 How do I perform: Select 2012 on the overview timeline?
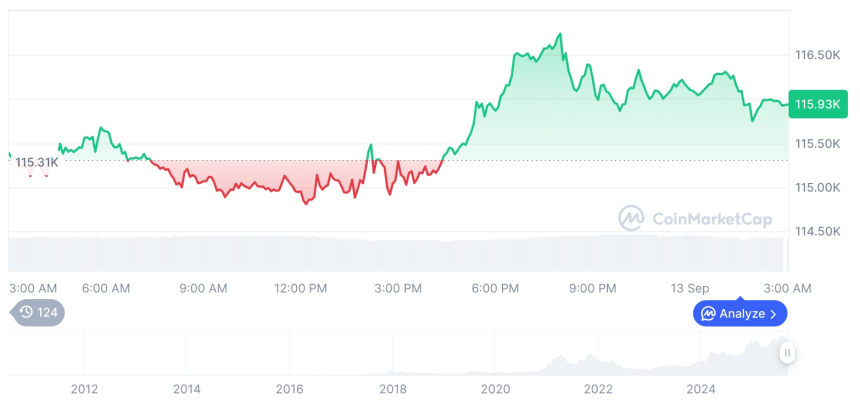pyautogui.click(x=84, y=388)
